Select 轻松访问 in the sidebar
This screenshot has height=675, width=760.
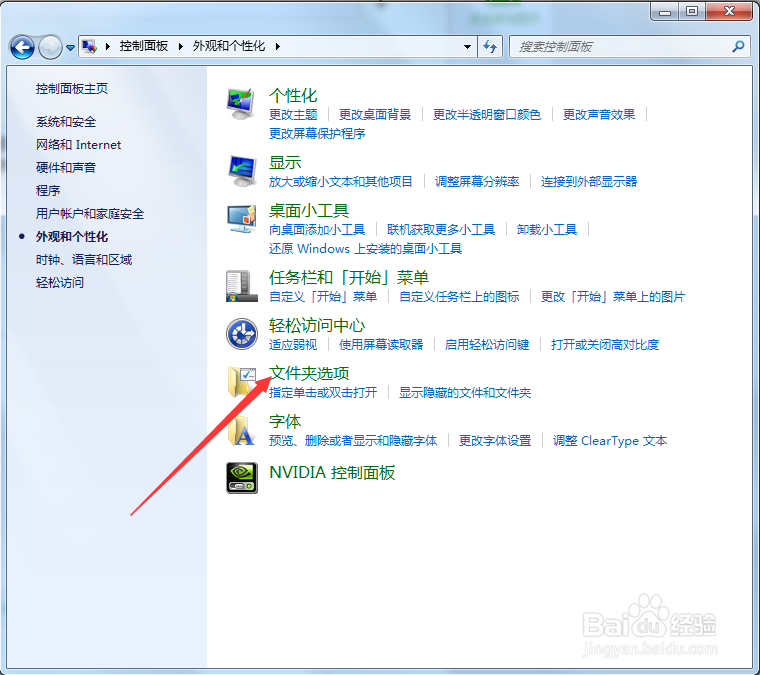[60, 283]
